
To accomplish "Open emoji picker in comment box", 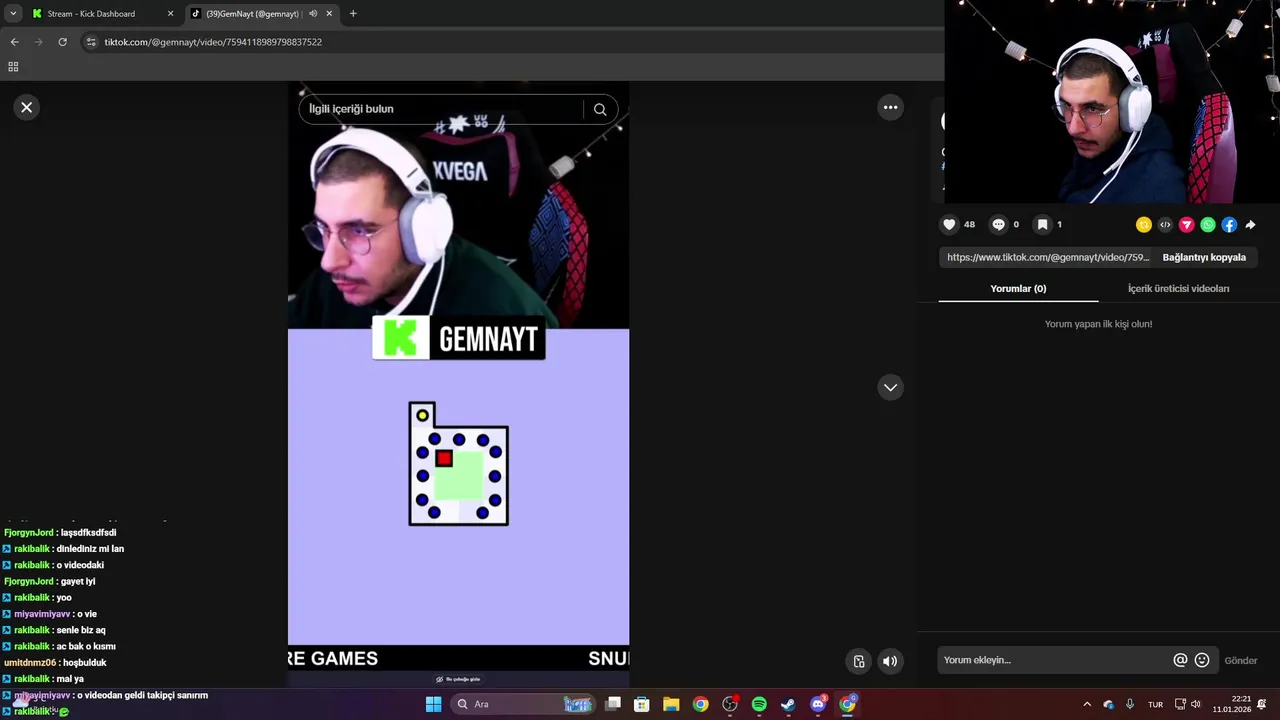I will [1202, 660].
